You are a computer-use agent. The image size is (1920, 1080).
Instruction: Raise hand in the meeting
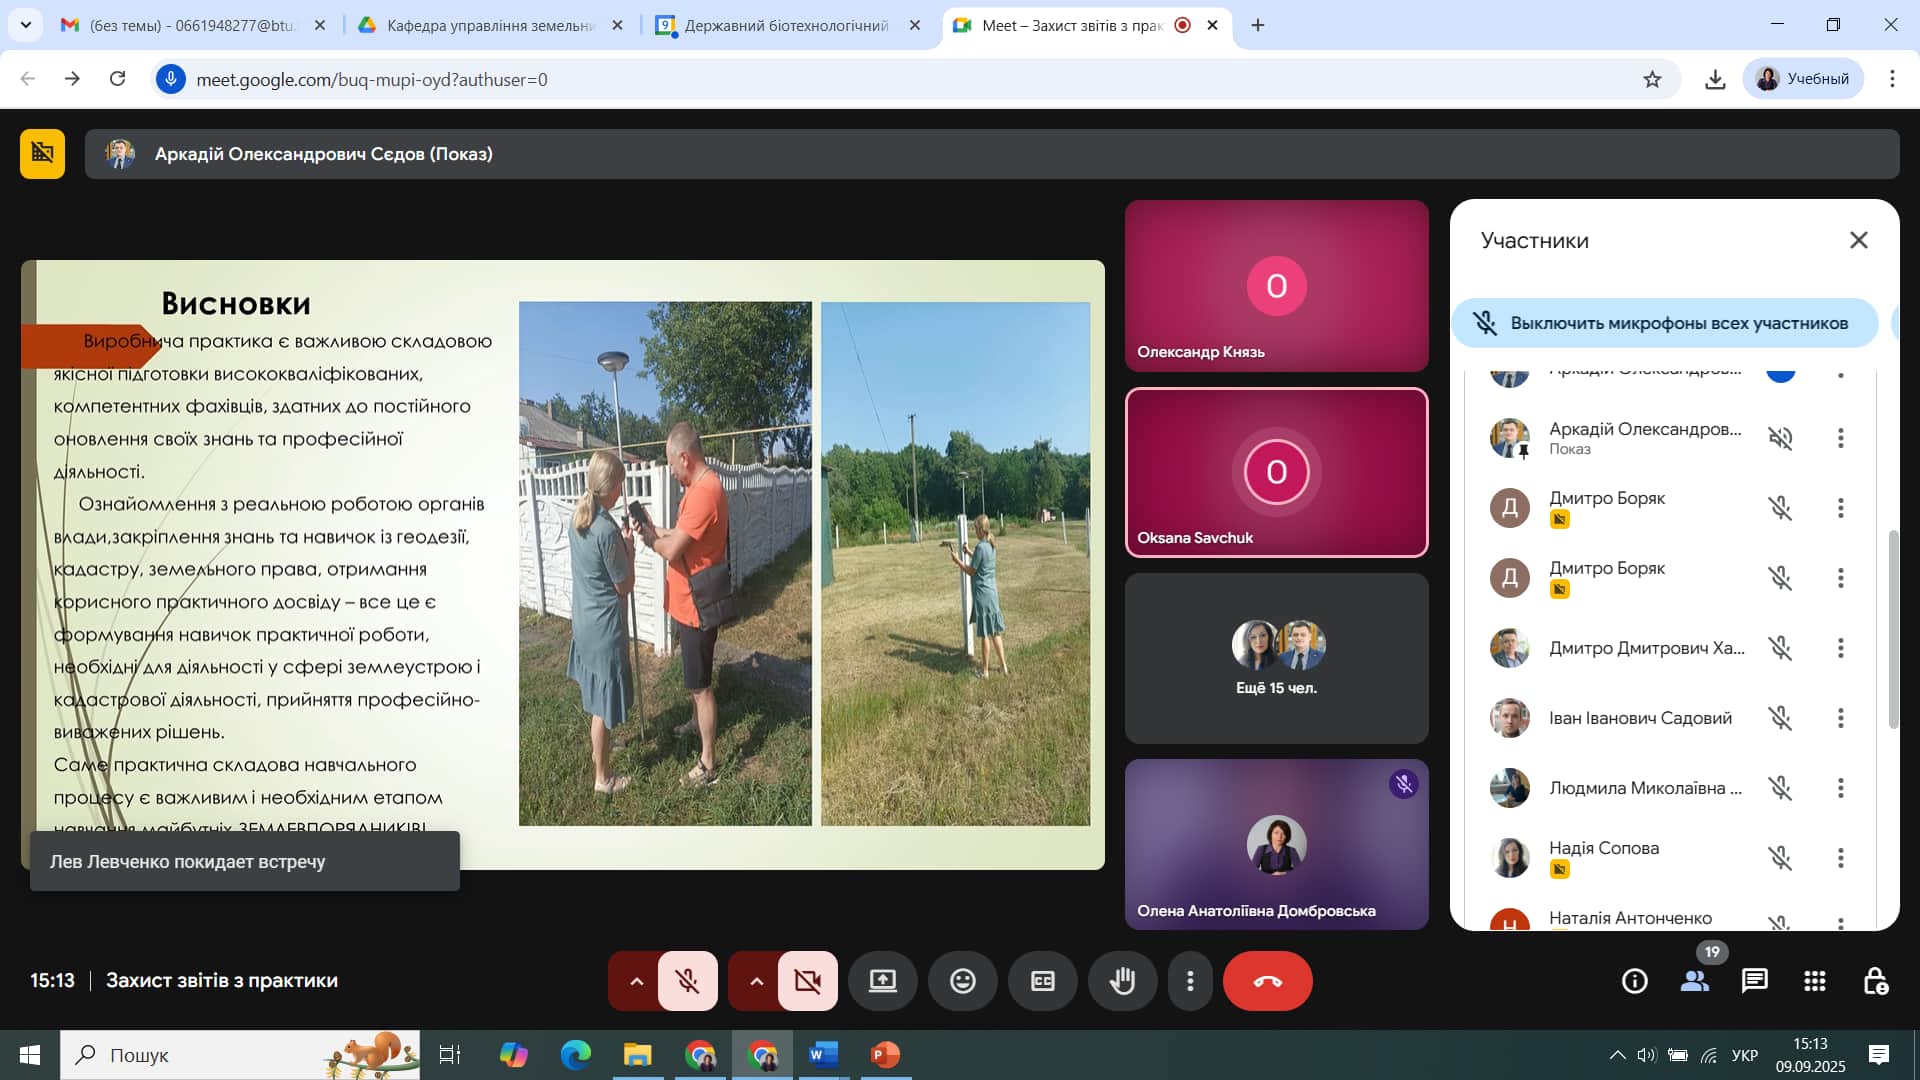pyautogui.click(x=1123, y=981)
